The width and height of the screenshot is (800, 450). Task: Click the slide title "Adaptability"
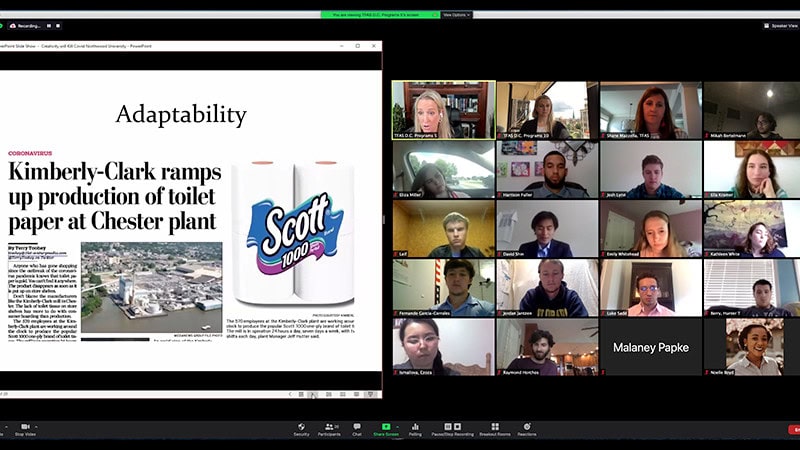(x=181, y=114)
